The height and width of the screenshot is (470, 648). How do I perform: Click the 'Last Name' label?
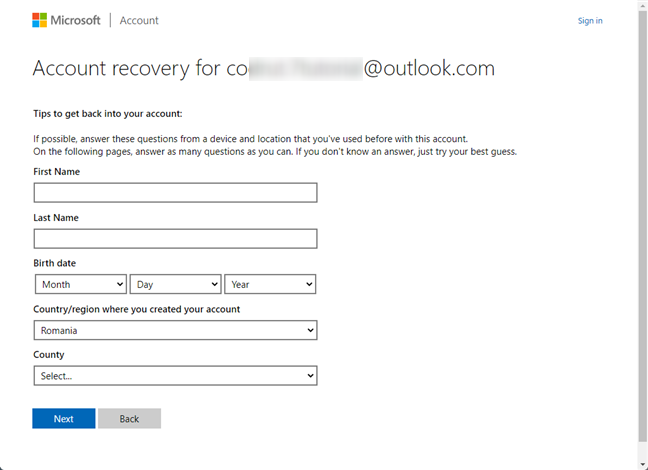pos(56,217)
